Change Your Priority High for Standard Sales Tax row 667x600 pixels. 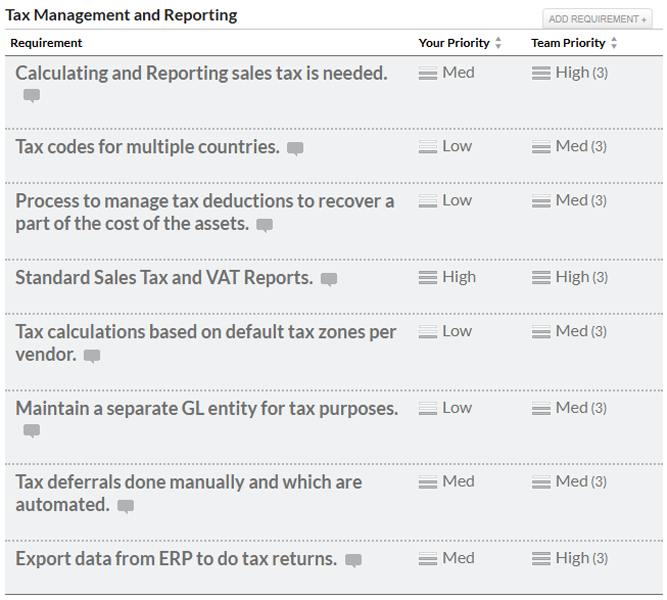[x=447, y=277]
